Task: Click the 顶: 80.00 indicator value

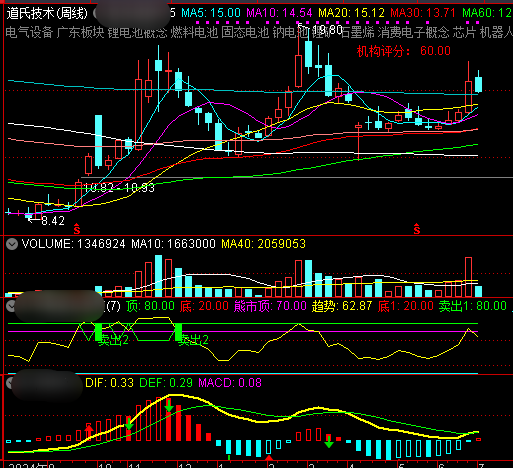Action: tap(150, 306)
